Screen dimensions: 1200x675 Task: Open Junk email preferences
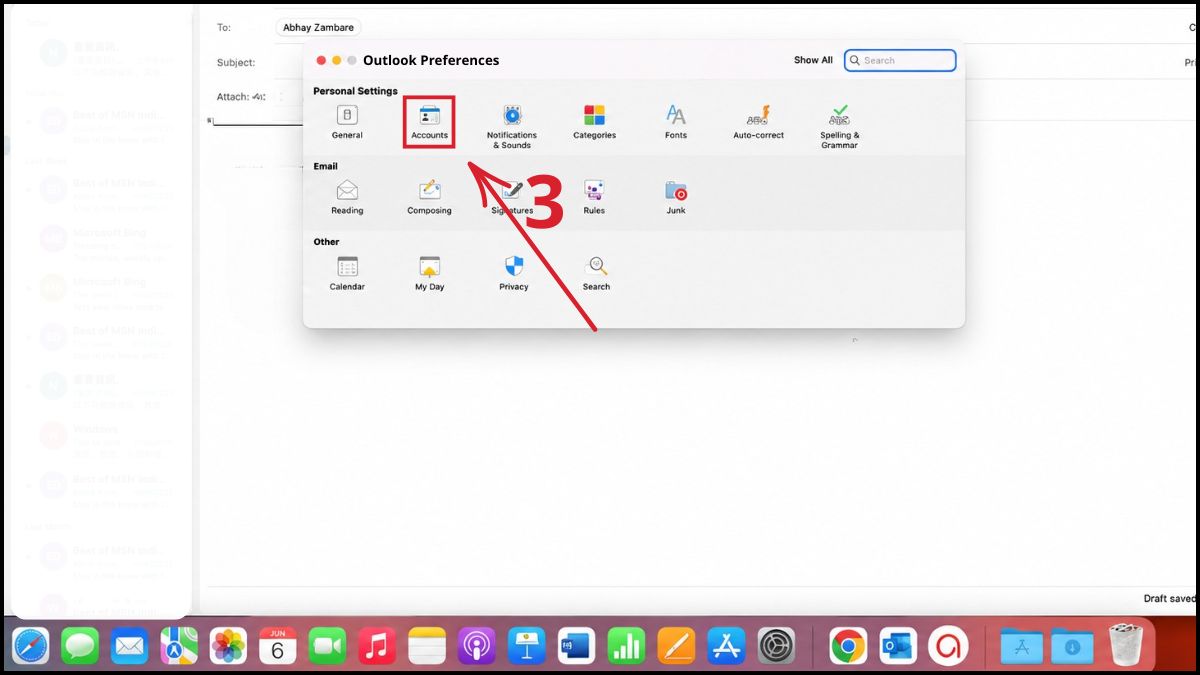click(676, 197)
